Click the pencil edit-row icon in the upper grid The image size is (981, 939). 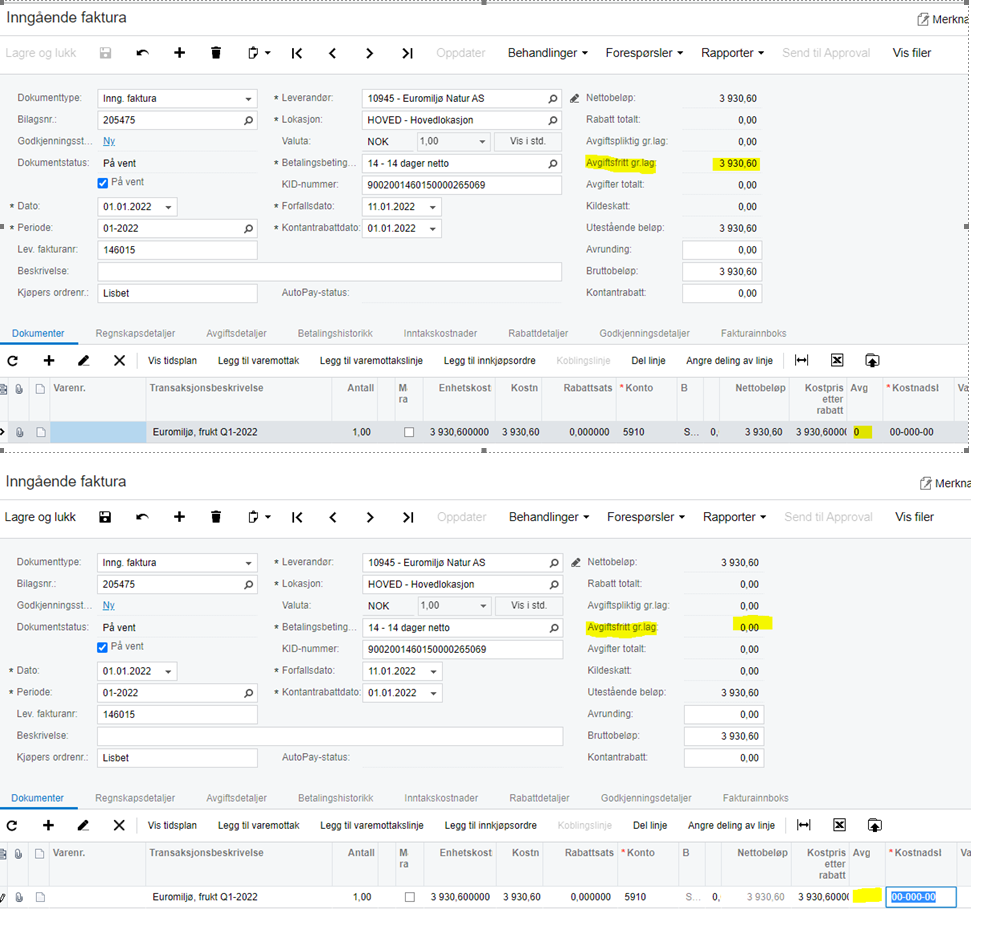(x=84, y=360)
